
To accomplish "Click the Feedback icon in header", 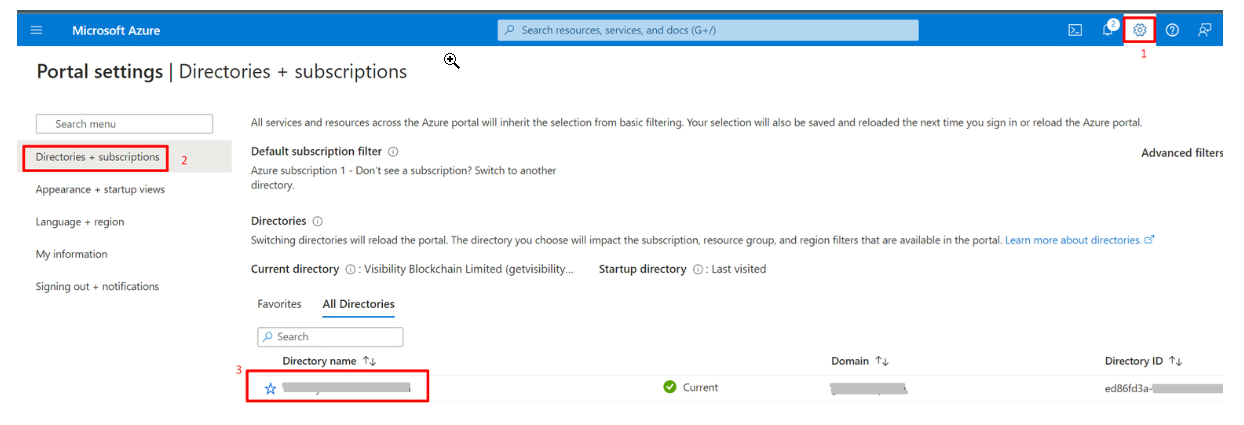I will (x=1205, y=30).
